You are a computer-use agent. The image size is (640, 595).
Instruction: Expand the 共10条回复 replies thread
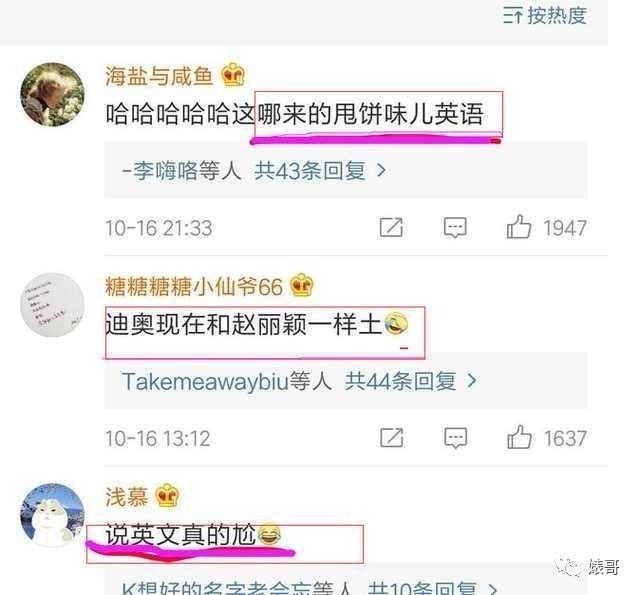point(433,588)
